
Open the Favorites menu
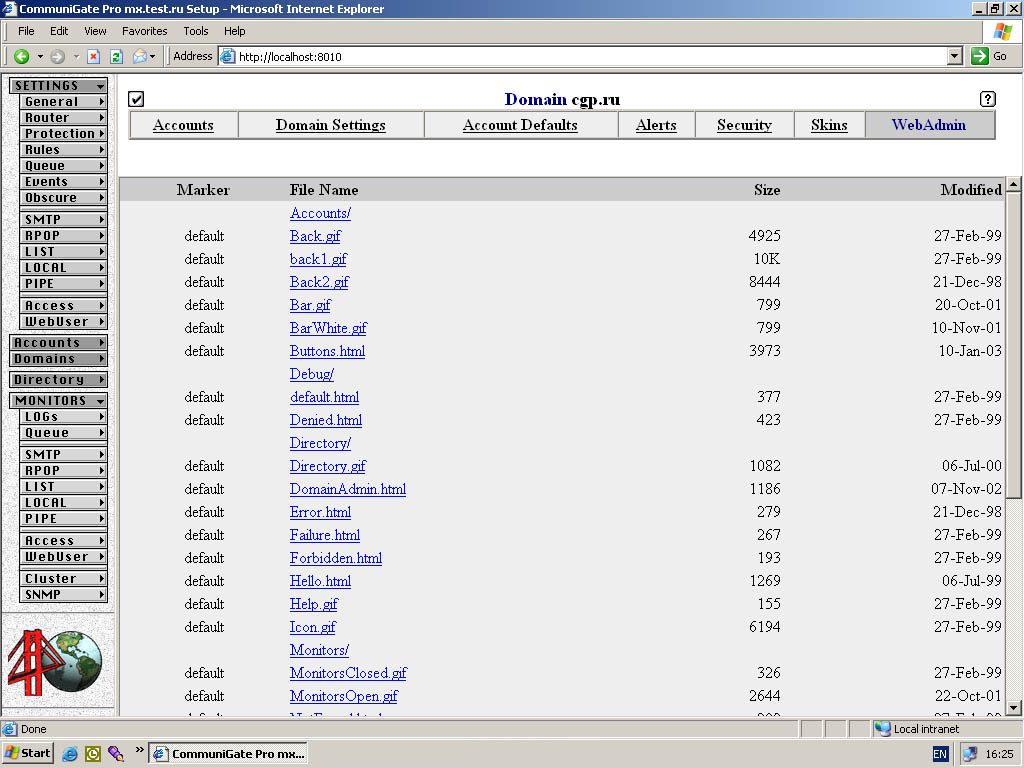coord(144,31)
